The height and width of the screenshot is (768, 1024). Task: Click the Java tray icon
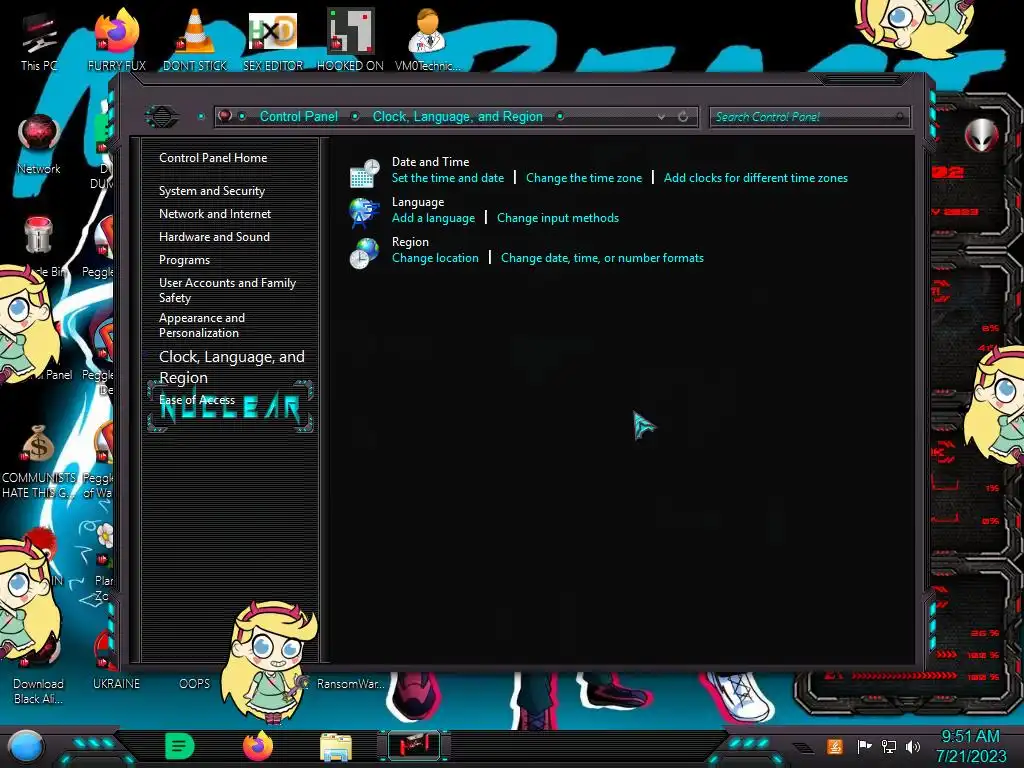tap(835, 746)
